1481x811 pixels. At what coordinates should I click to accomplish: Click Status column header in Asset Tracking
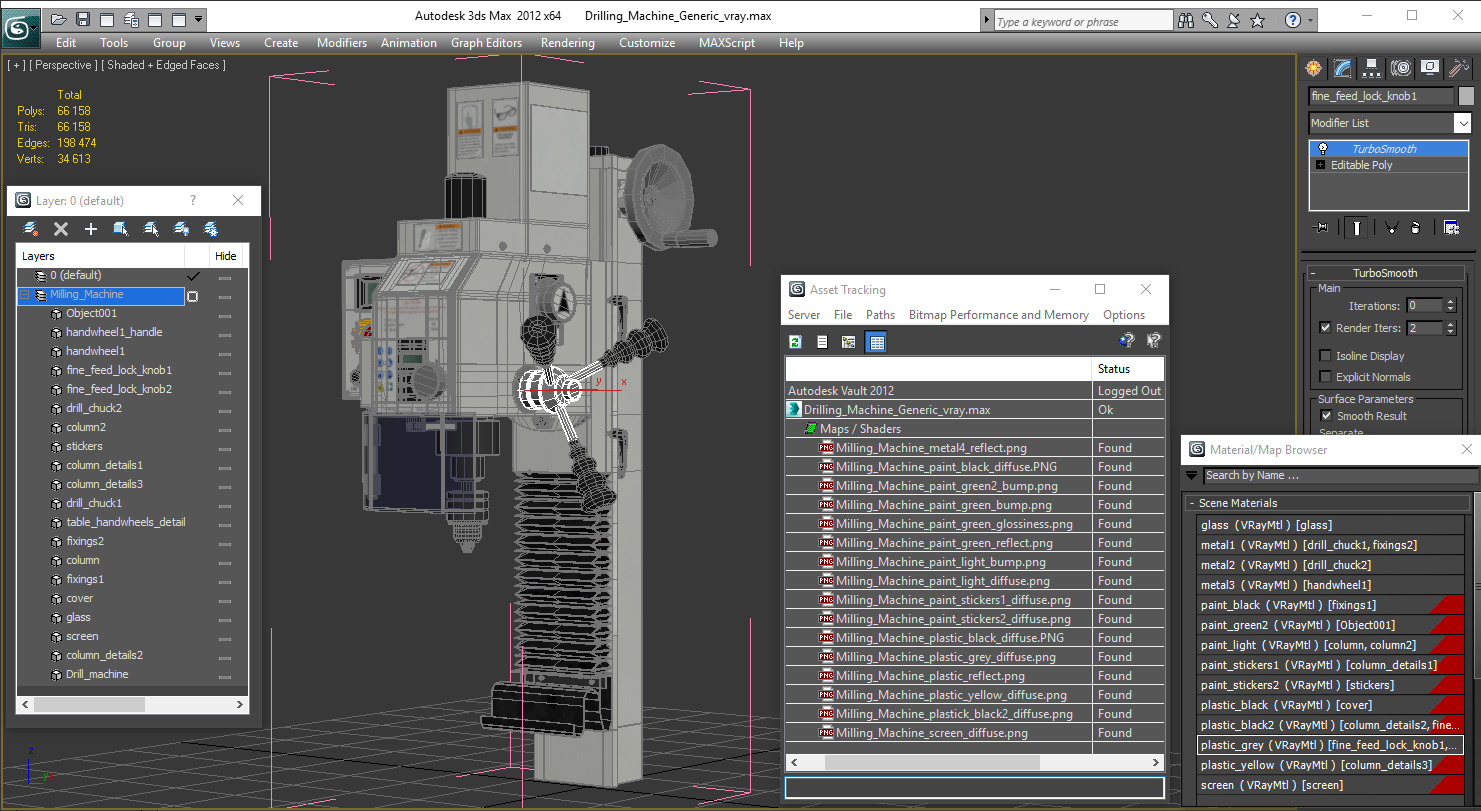(1128, 369)
